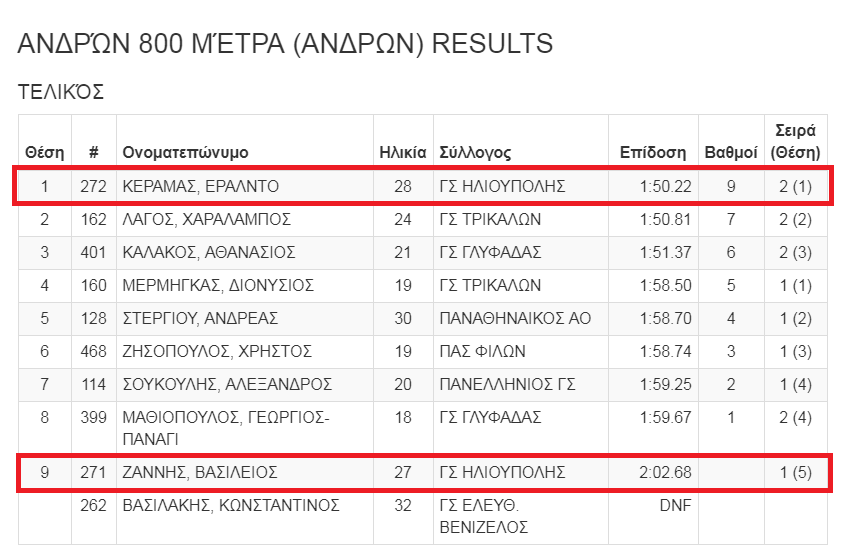
Task: Click the Ονοματεπώνυμο column header
Action: (x=185, y=152)
